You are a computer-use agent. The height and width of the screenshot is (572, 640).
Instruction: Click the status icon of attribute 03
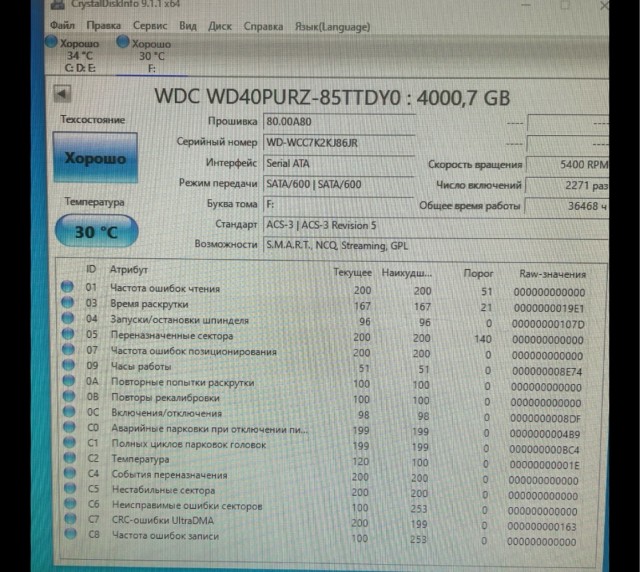(x=68, y=302)
